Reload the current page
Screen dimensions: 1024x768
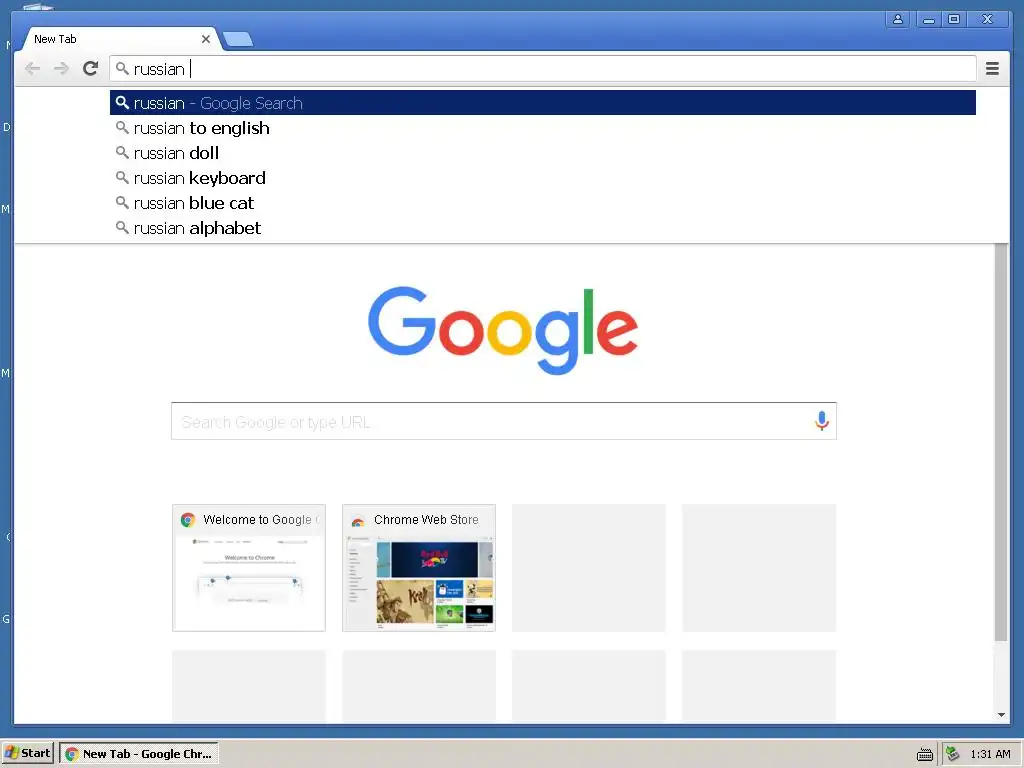coord(91,69)
